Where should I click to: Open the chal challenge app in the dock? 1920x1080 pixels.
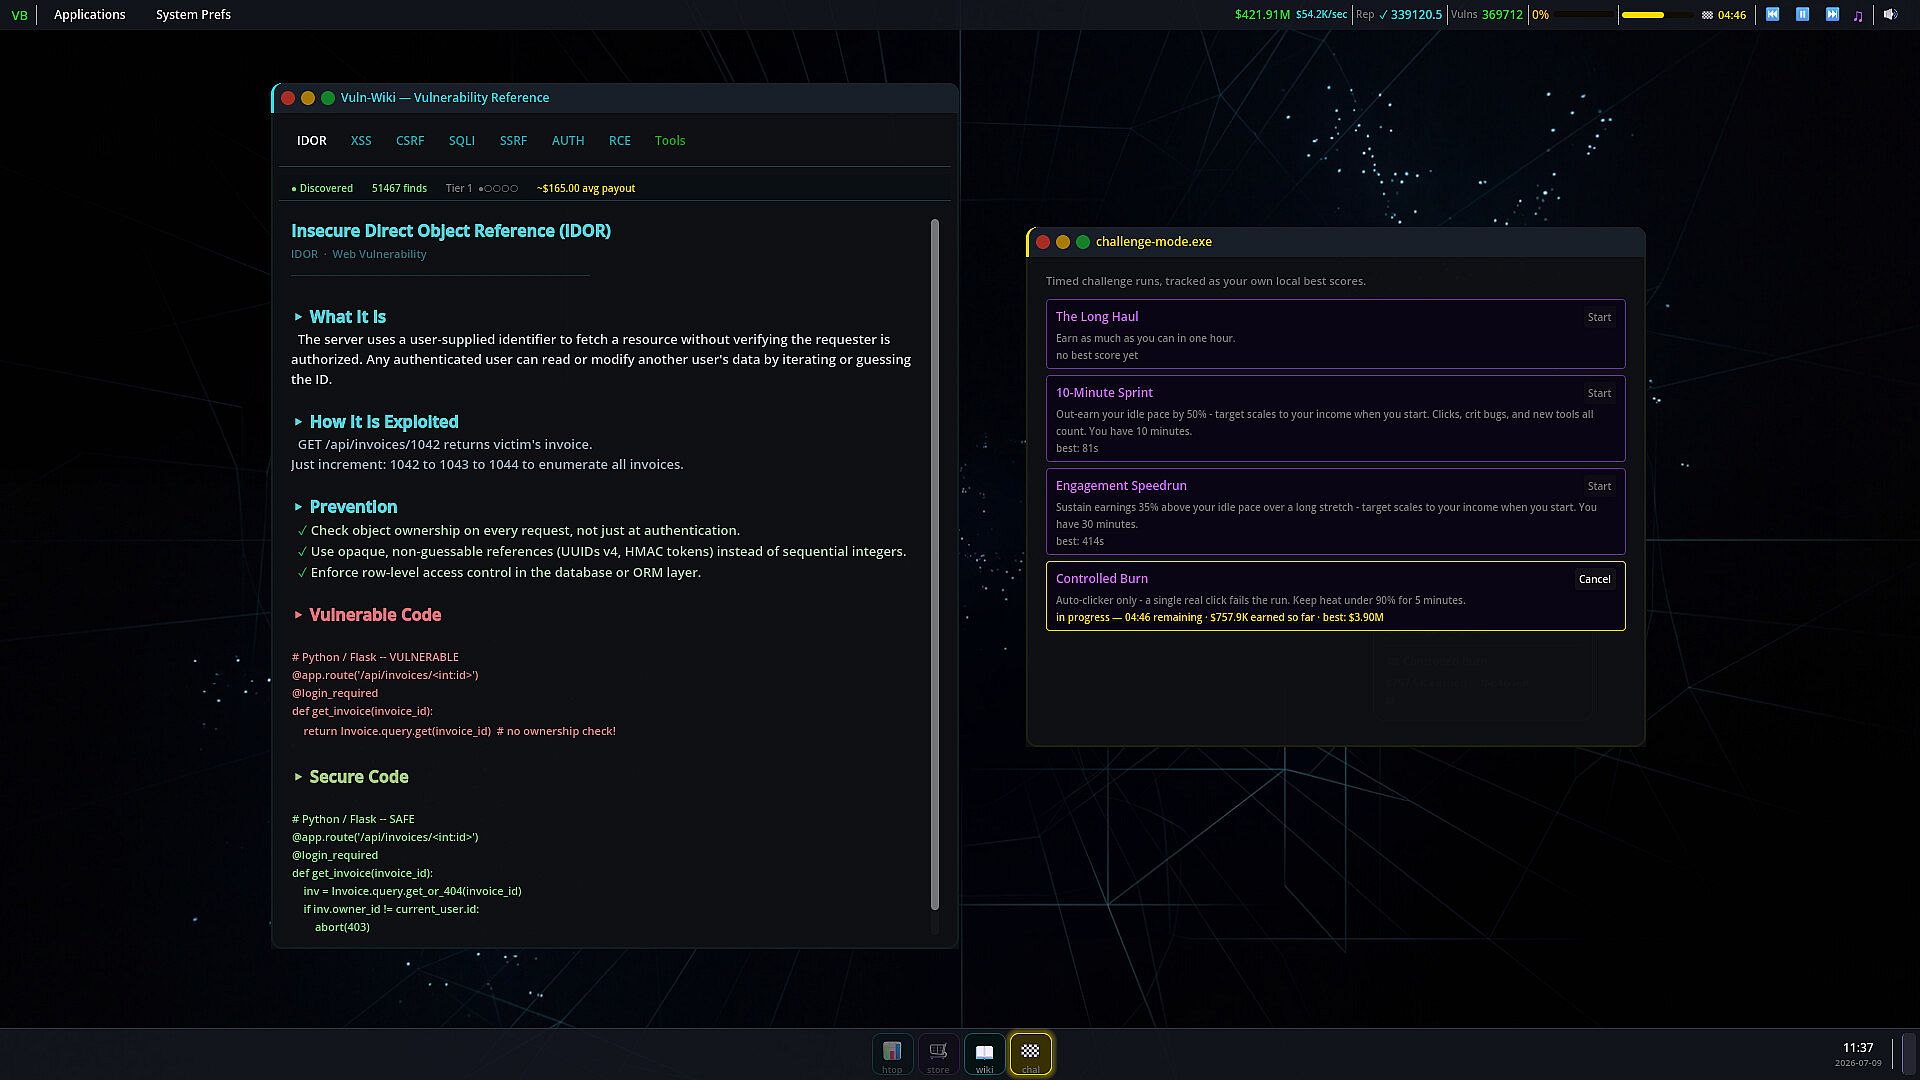[x=1031, y=1054]
